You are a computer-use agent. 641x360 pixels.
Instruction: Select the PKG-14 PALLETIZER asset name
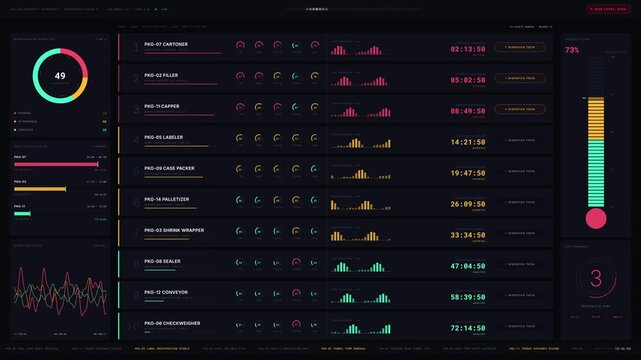(167, 199)
